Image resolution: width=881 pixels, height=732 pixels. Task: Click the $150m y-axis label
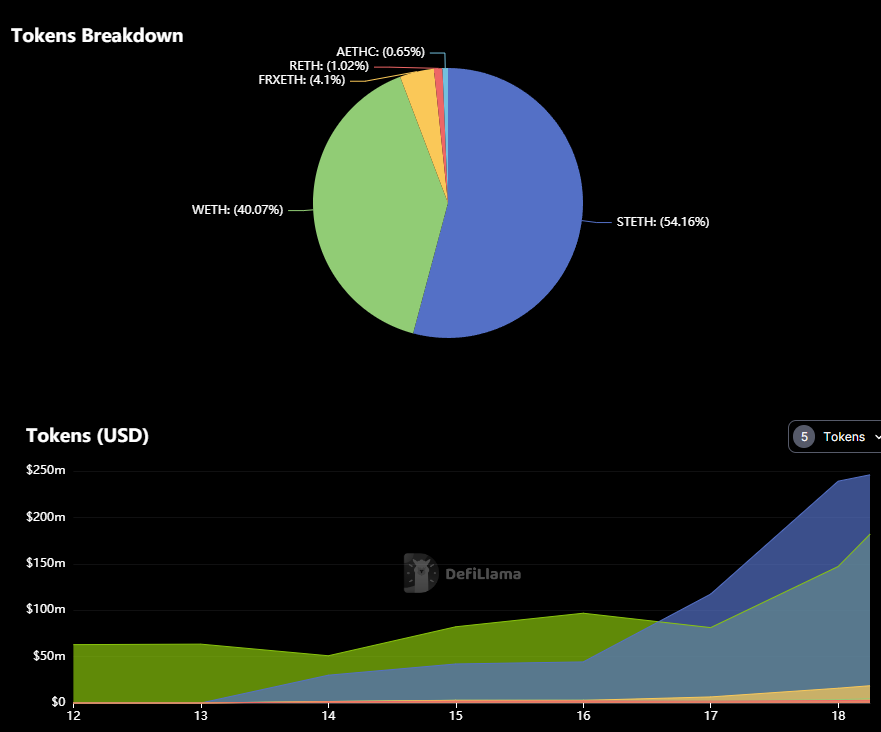(x=46, y=563)
